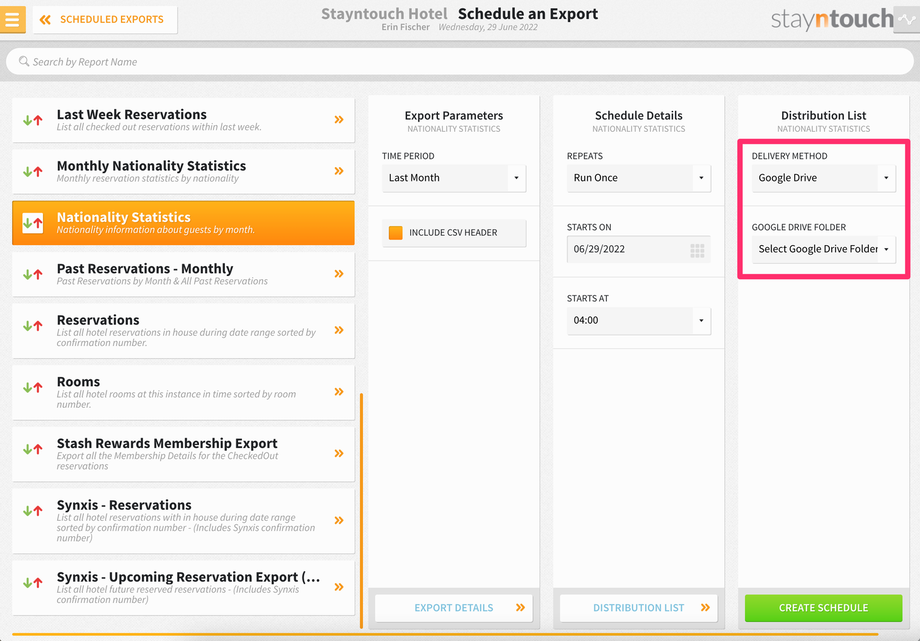
Task: Click export arrows icon for Rooms
Action: pos(33,387)
